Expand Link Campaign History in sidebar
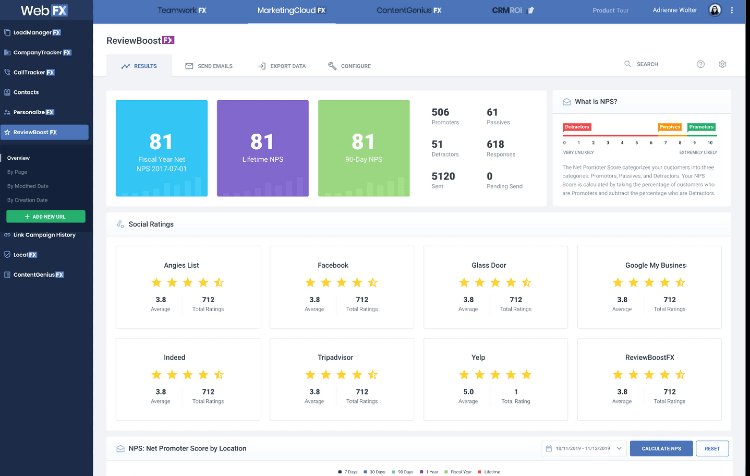The height and width of the screenshot is (476, 750). 45,235
